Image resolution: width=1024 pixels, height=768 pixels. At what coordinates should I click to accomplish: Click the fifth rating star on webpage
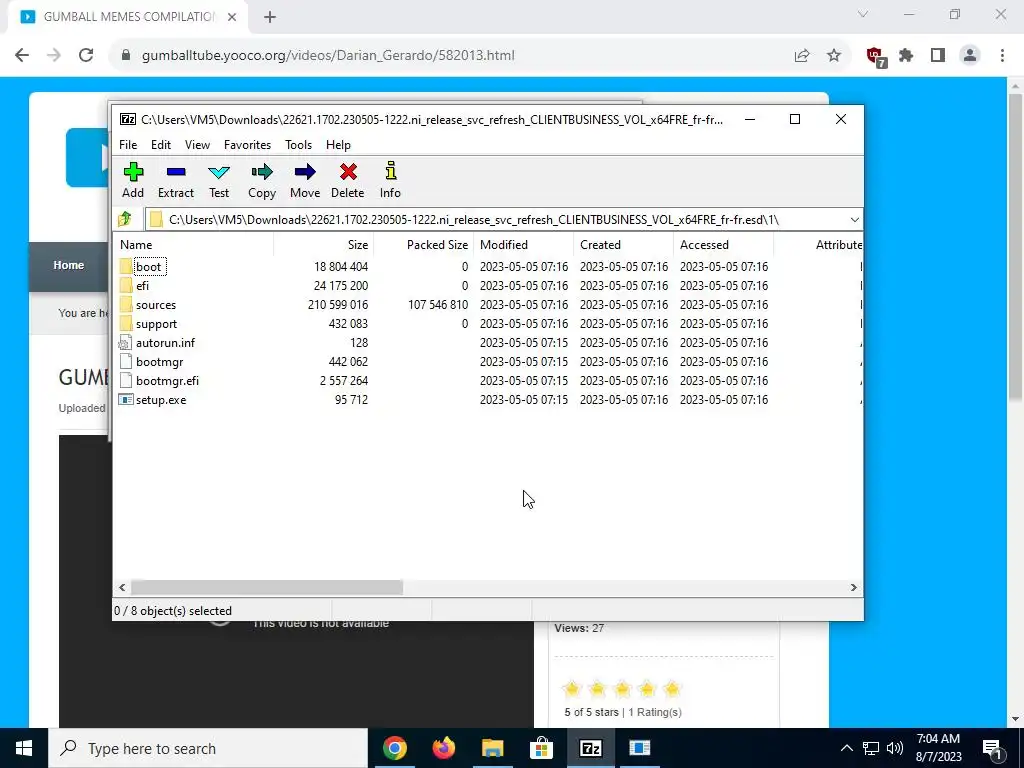pos(672,689)
